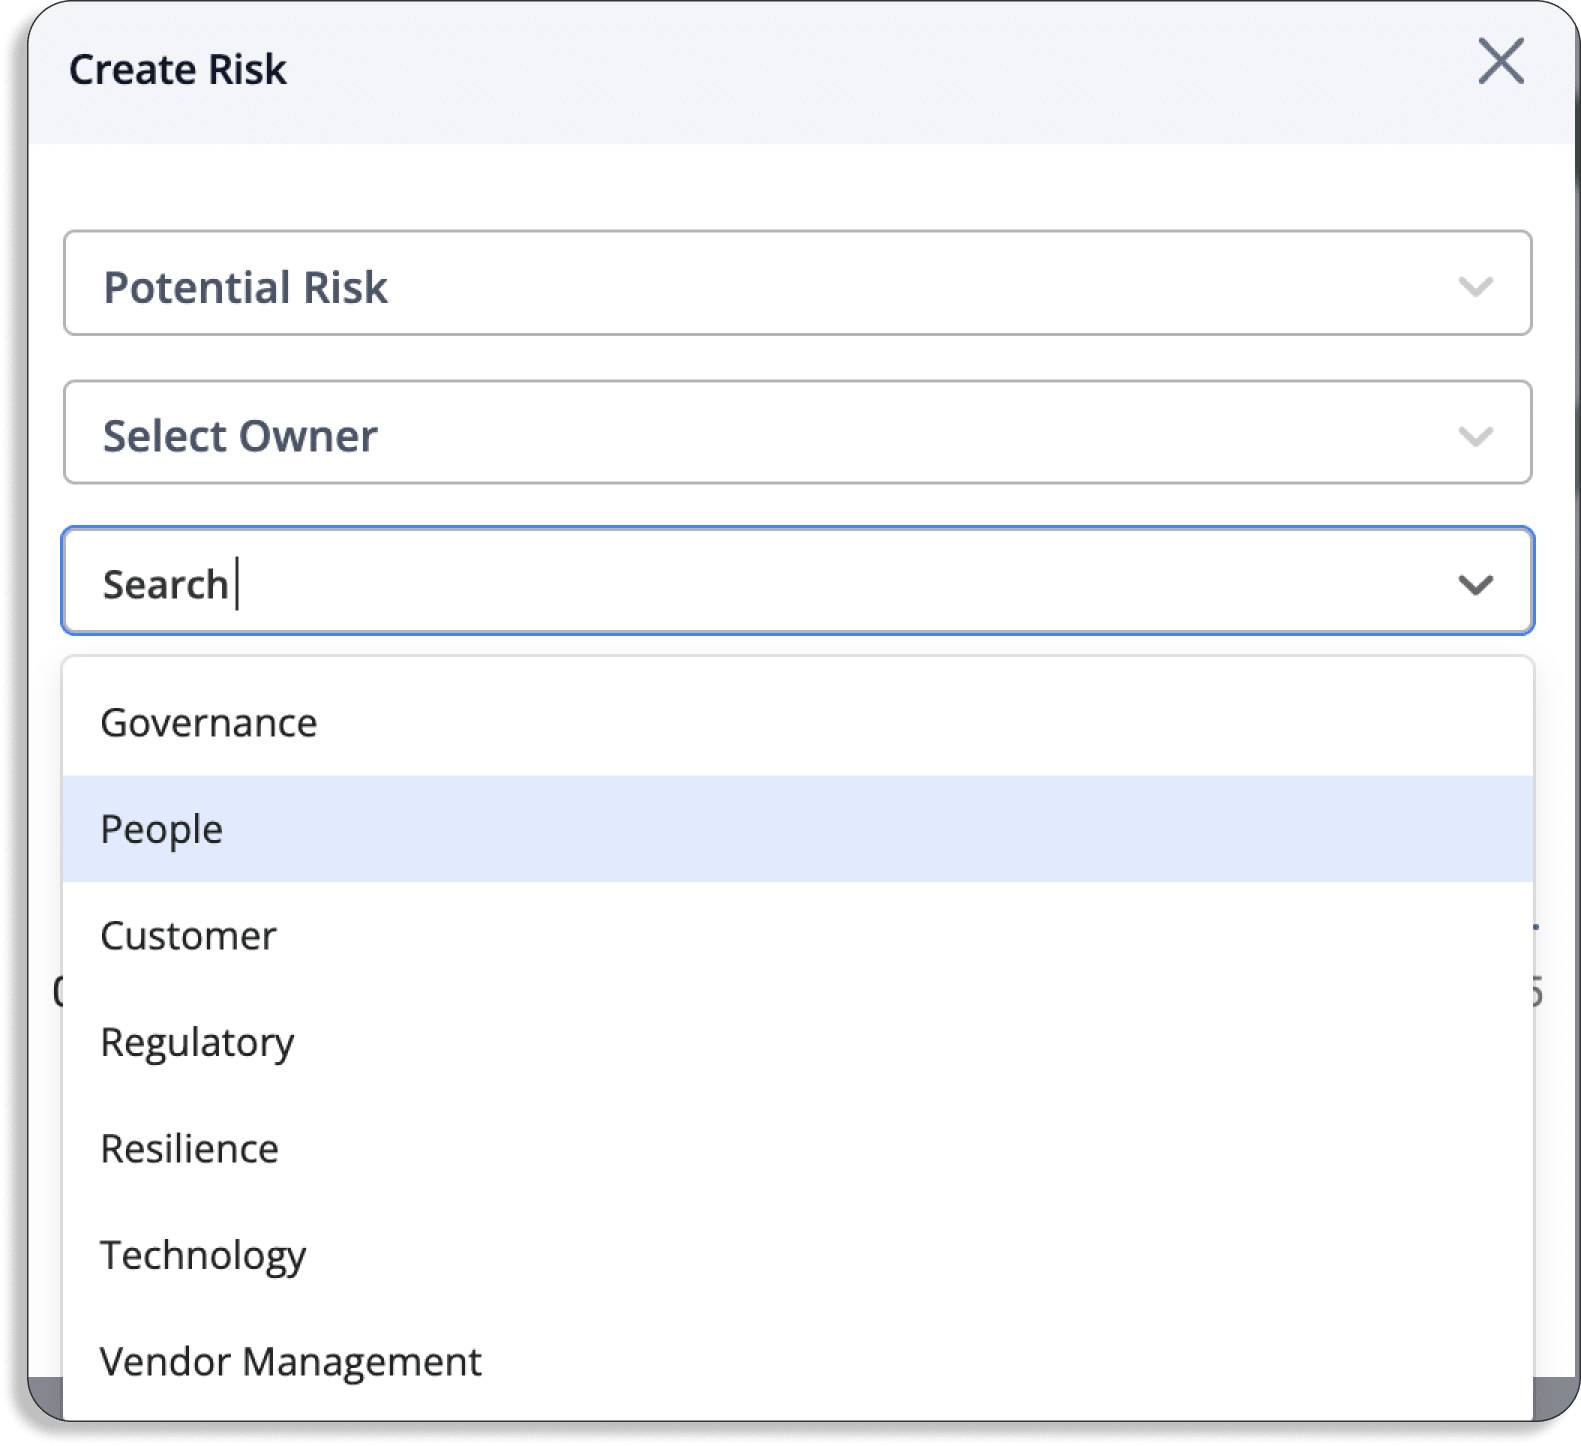
Task: Collapse the category search dropdown chevron
Action: click(1475, 584)
